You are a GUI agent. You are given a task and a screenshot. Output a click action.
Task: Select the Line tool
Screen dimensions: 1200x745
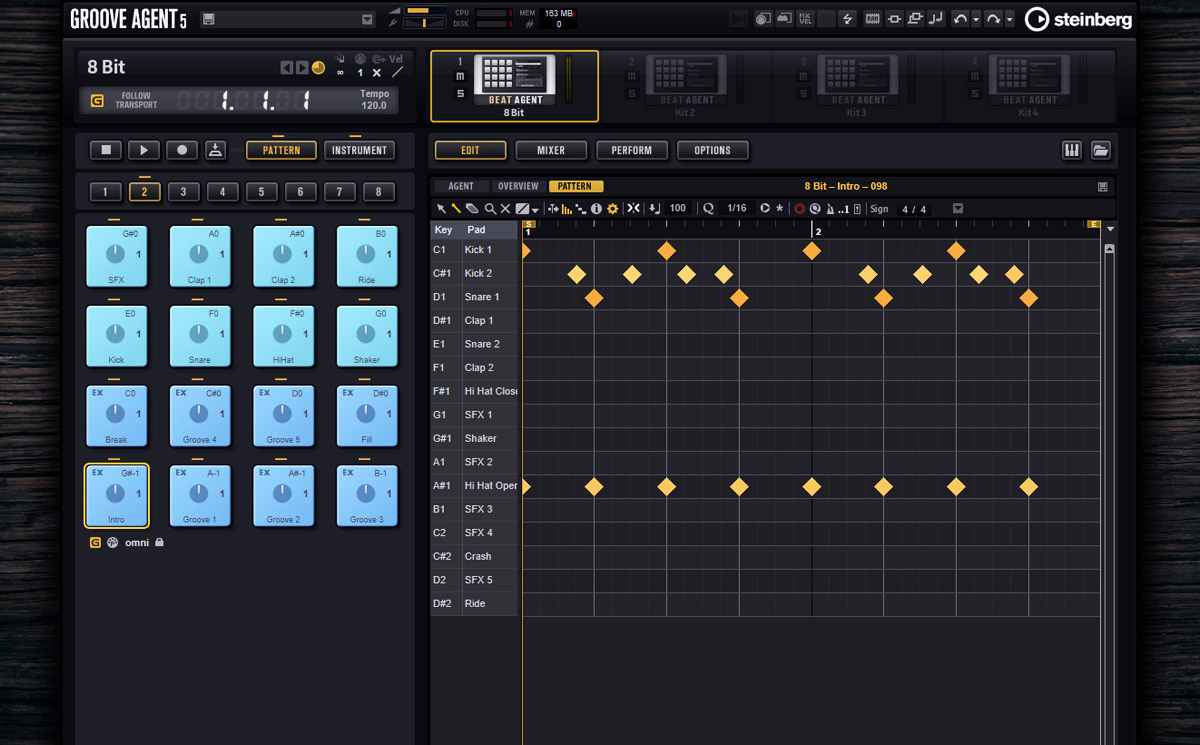click(522, 208)
